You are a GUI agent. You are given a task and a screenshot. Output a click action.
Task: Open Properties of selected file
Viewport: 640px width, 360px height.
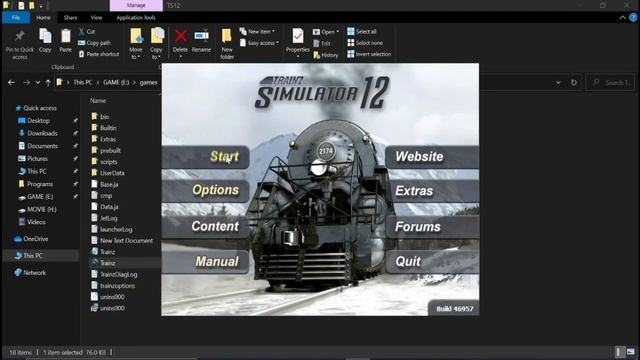pyautogui.click(x=298, y=43)
